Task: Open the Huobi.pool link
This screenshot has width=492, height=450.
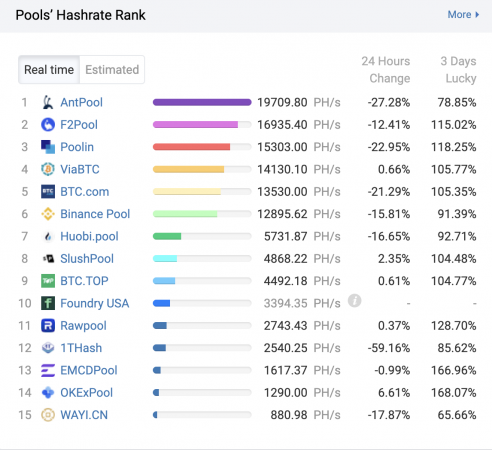Action: (x=89, y=236)
